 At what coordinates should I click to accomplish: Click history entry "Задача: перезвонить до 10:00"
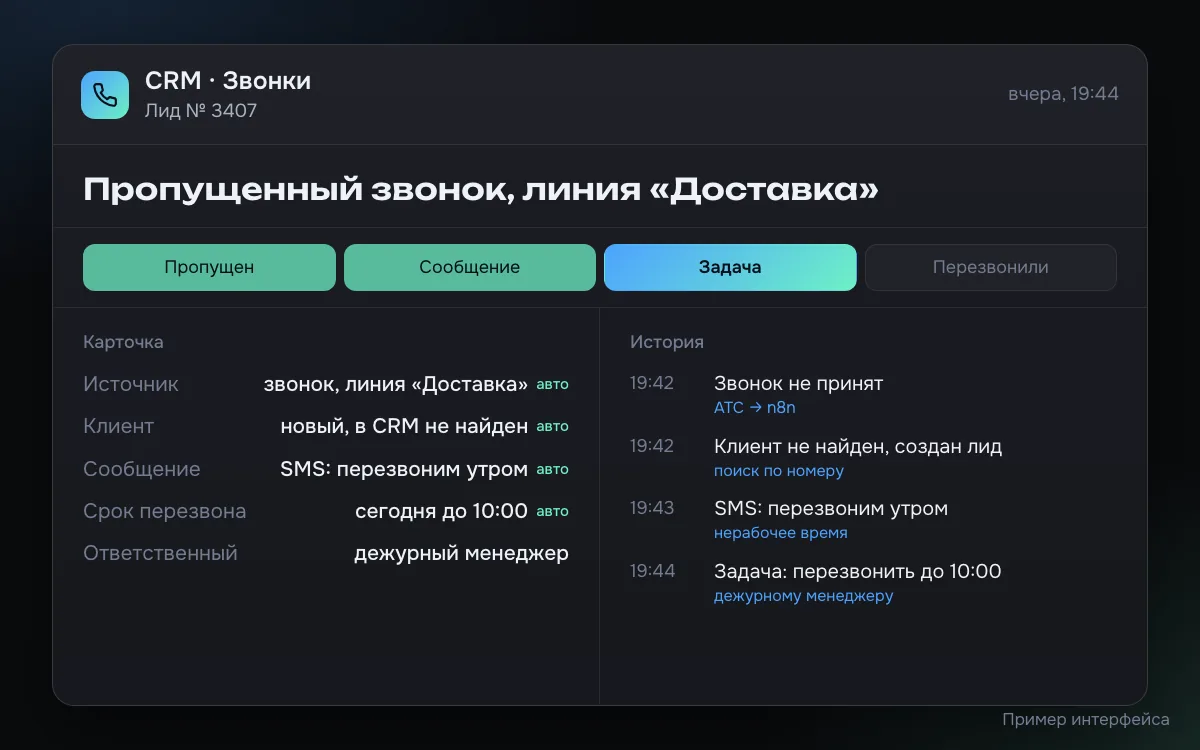coord(858,571)
